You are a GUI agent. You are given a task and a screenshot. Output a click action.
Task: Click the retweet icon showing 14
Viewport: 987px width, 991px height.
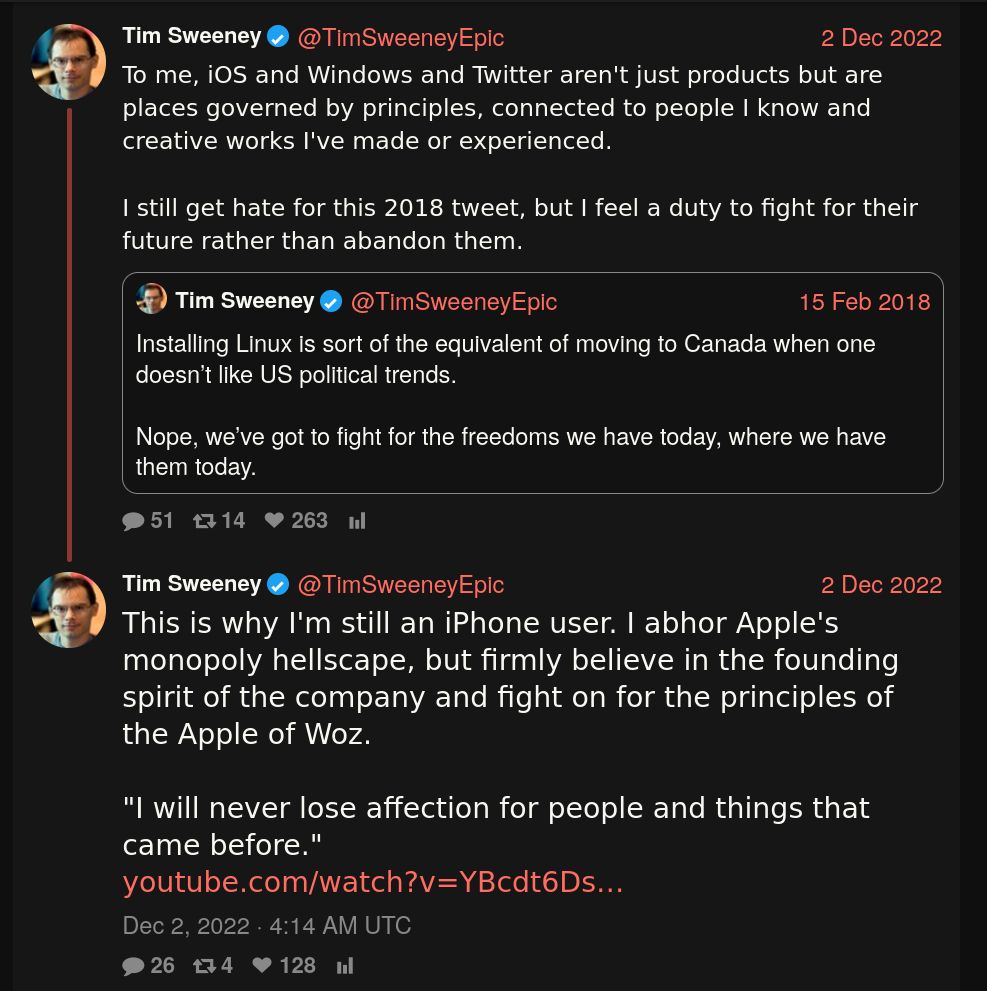pyautogui.click(x=204, y=521)
